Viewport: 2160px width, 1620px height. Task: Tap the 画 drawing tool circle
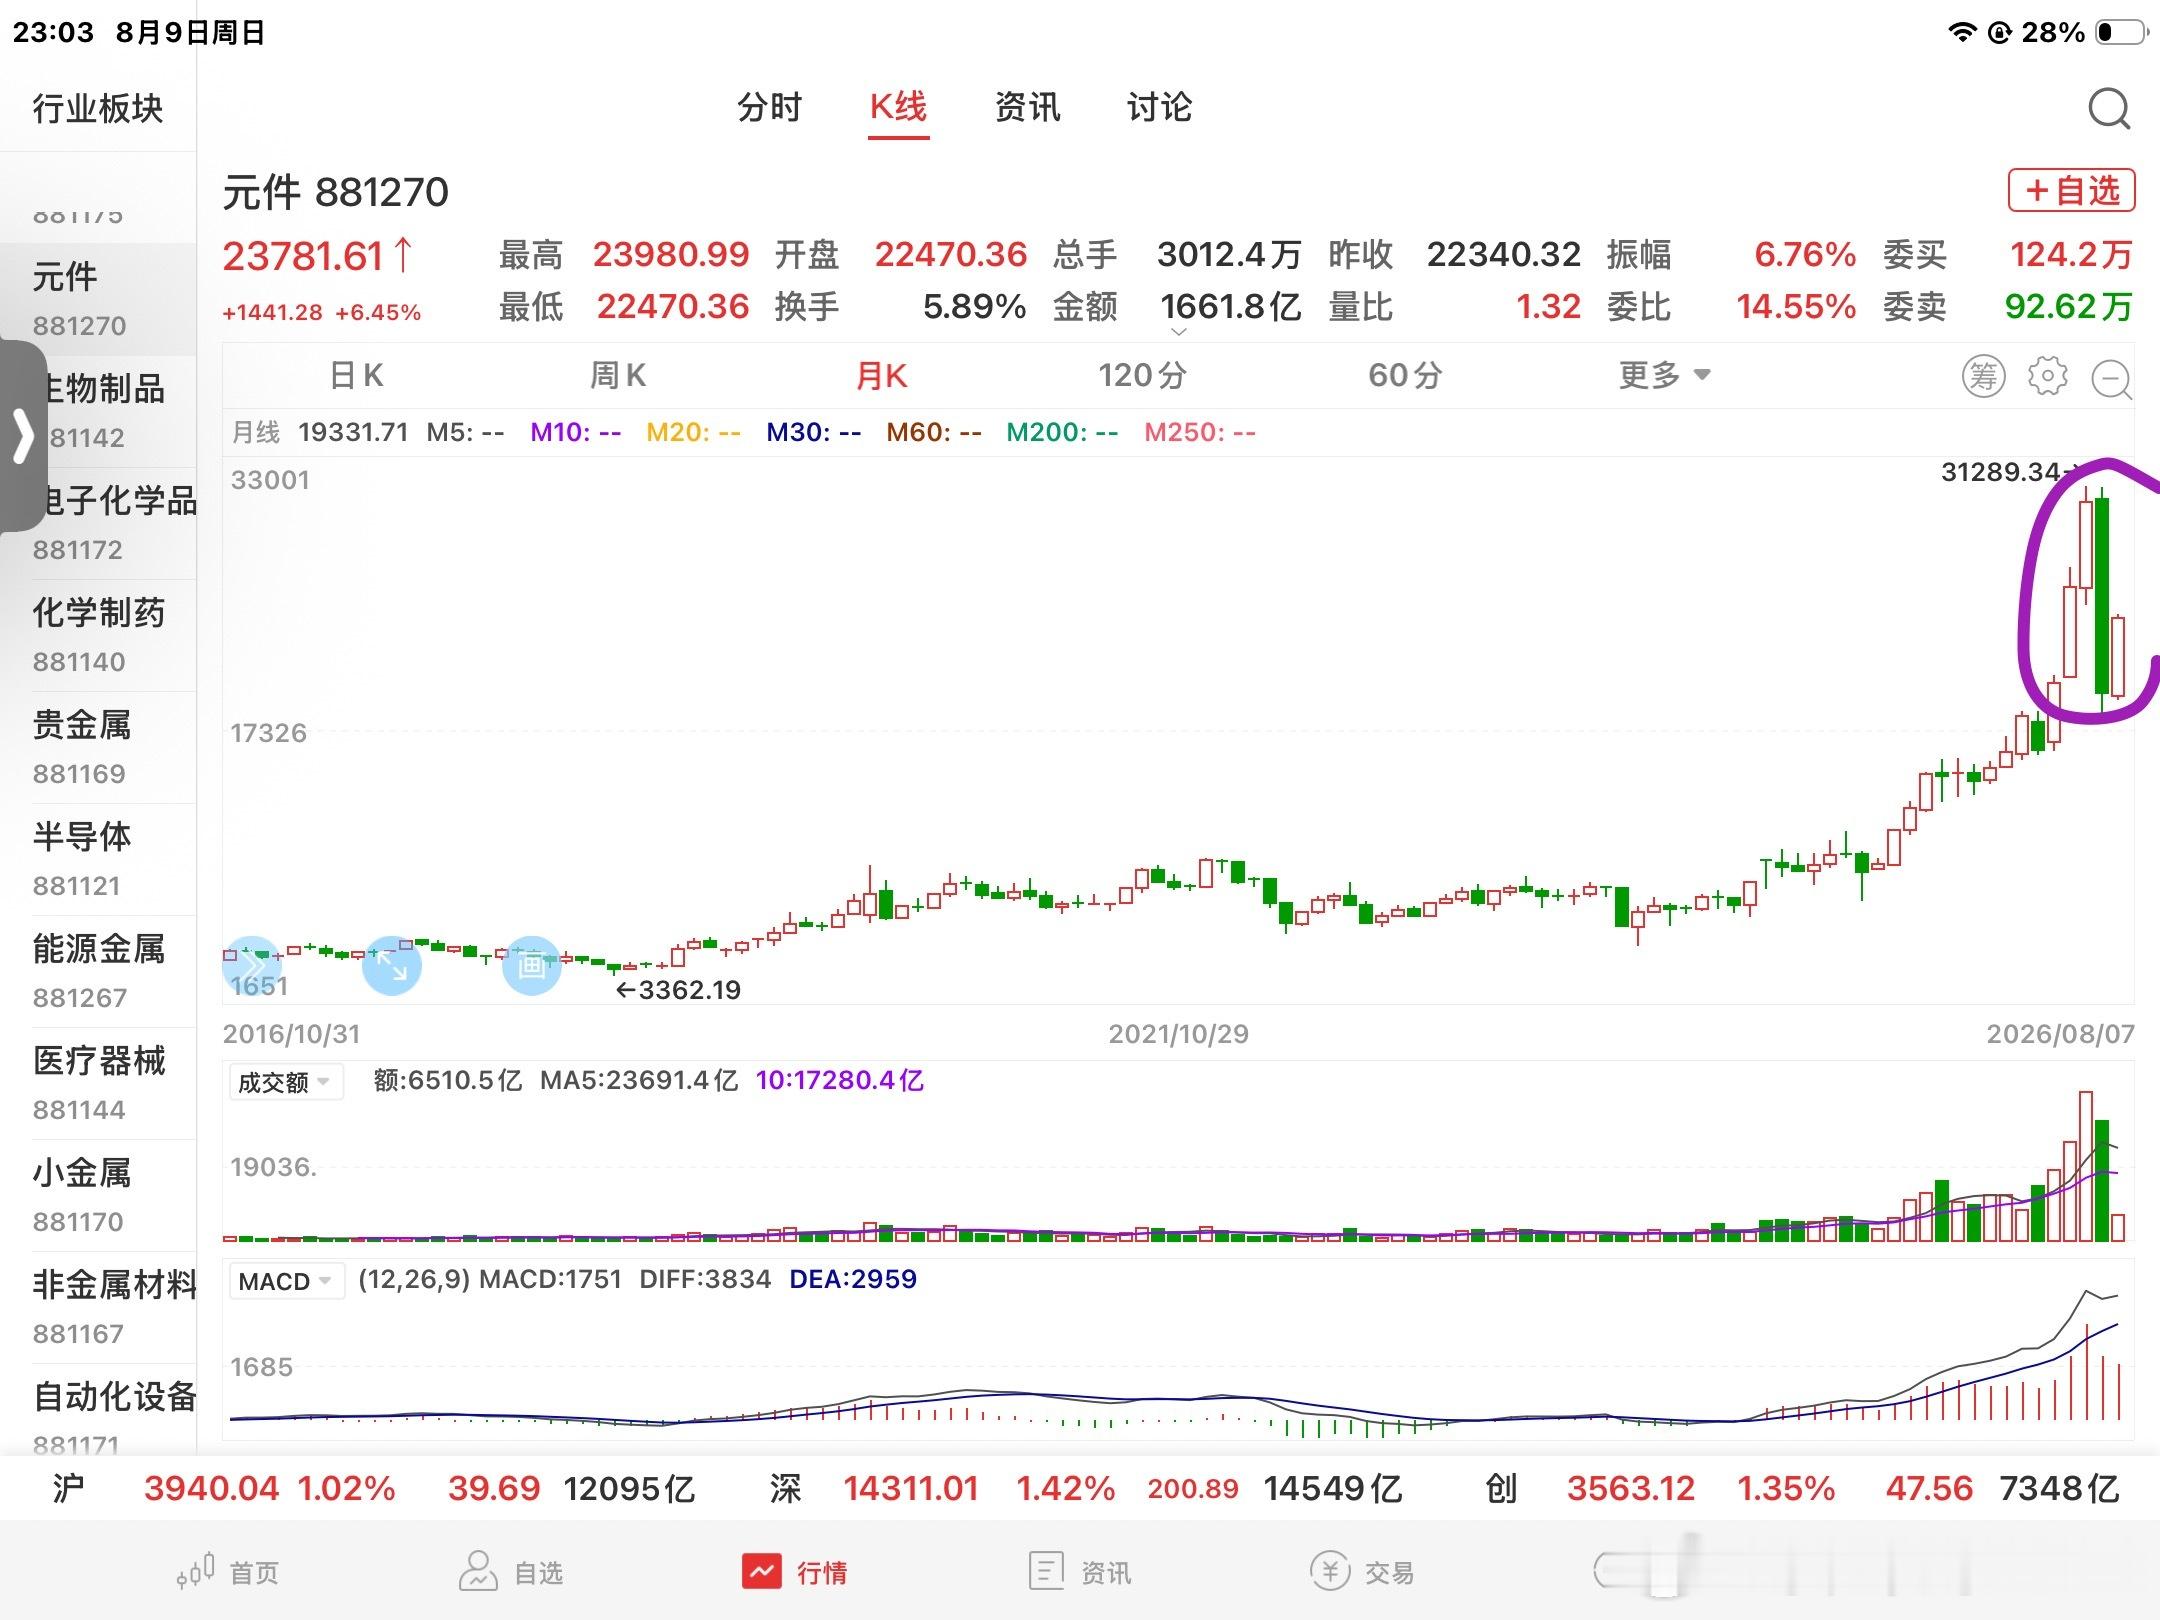click(531, 965)
